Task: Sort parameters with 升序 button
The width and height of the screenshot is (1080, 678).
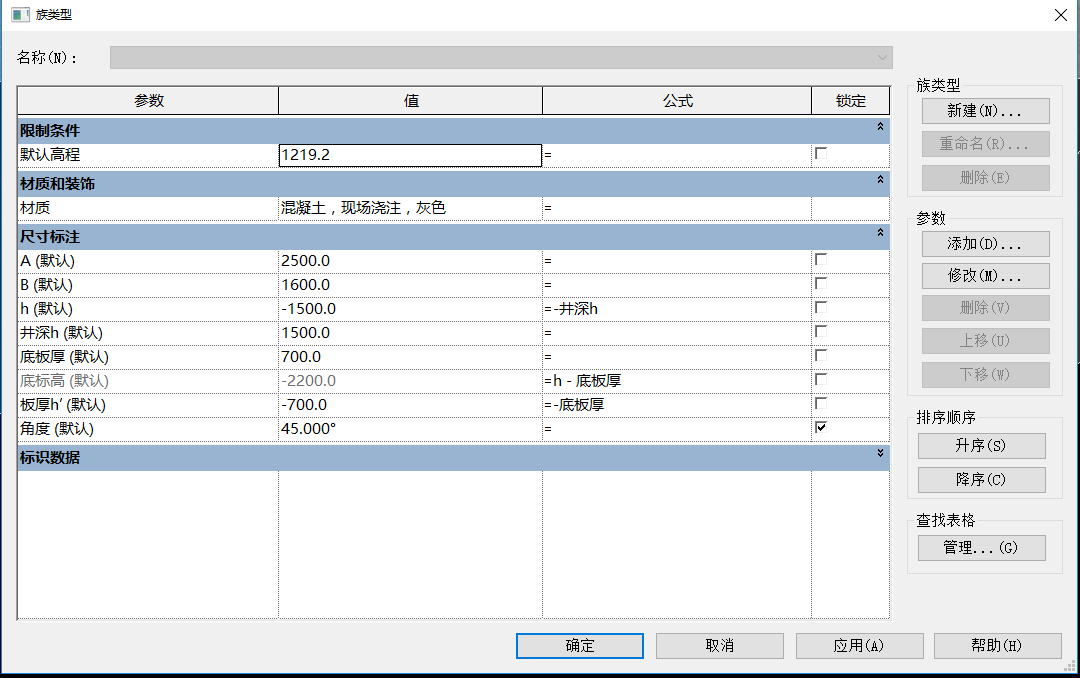Action: [980, 446]
